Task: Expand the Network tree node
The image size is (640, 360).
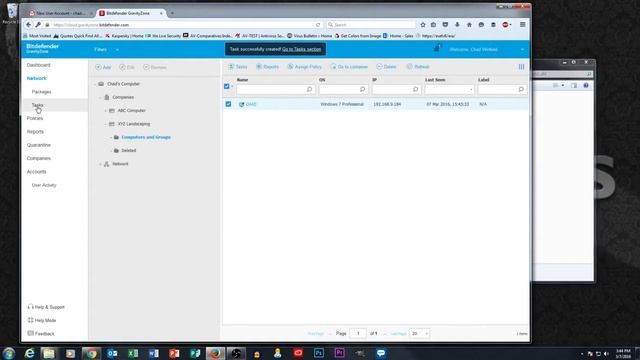Action: 100,164
